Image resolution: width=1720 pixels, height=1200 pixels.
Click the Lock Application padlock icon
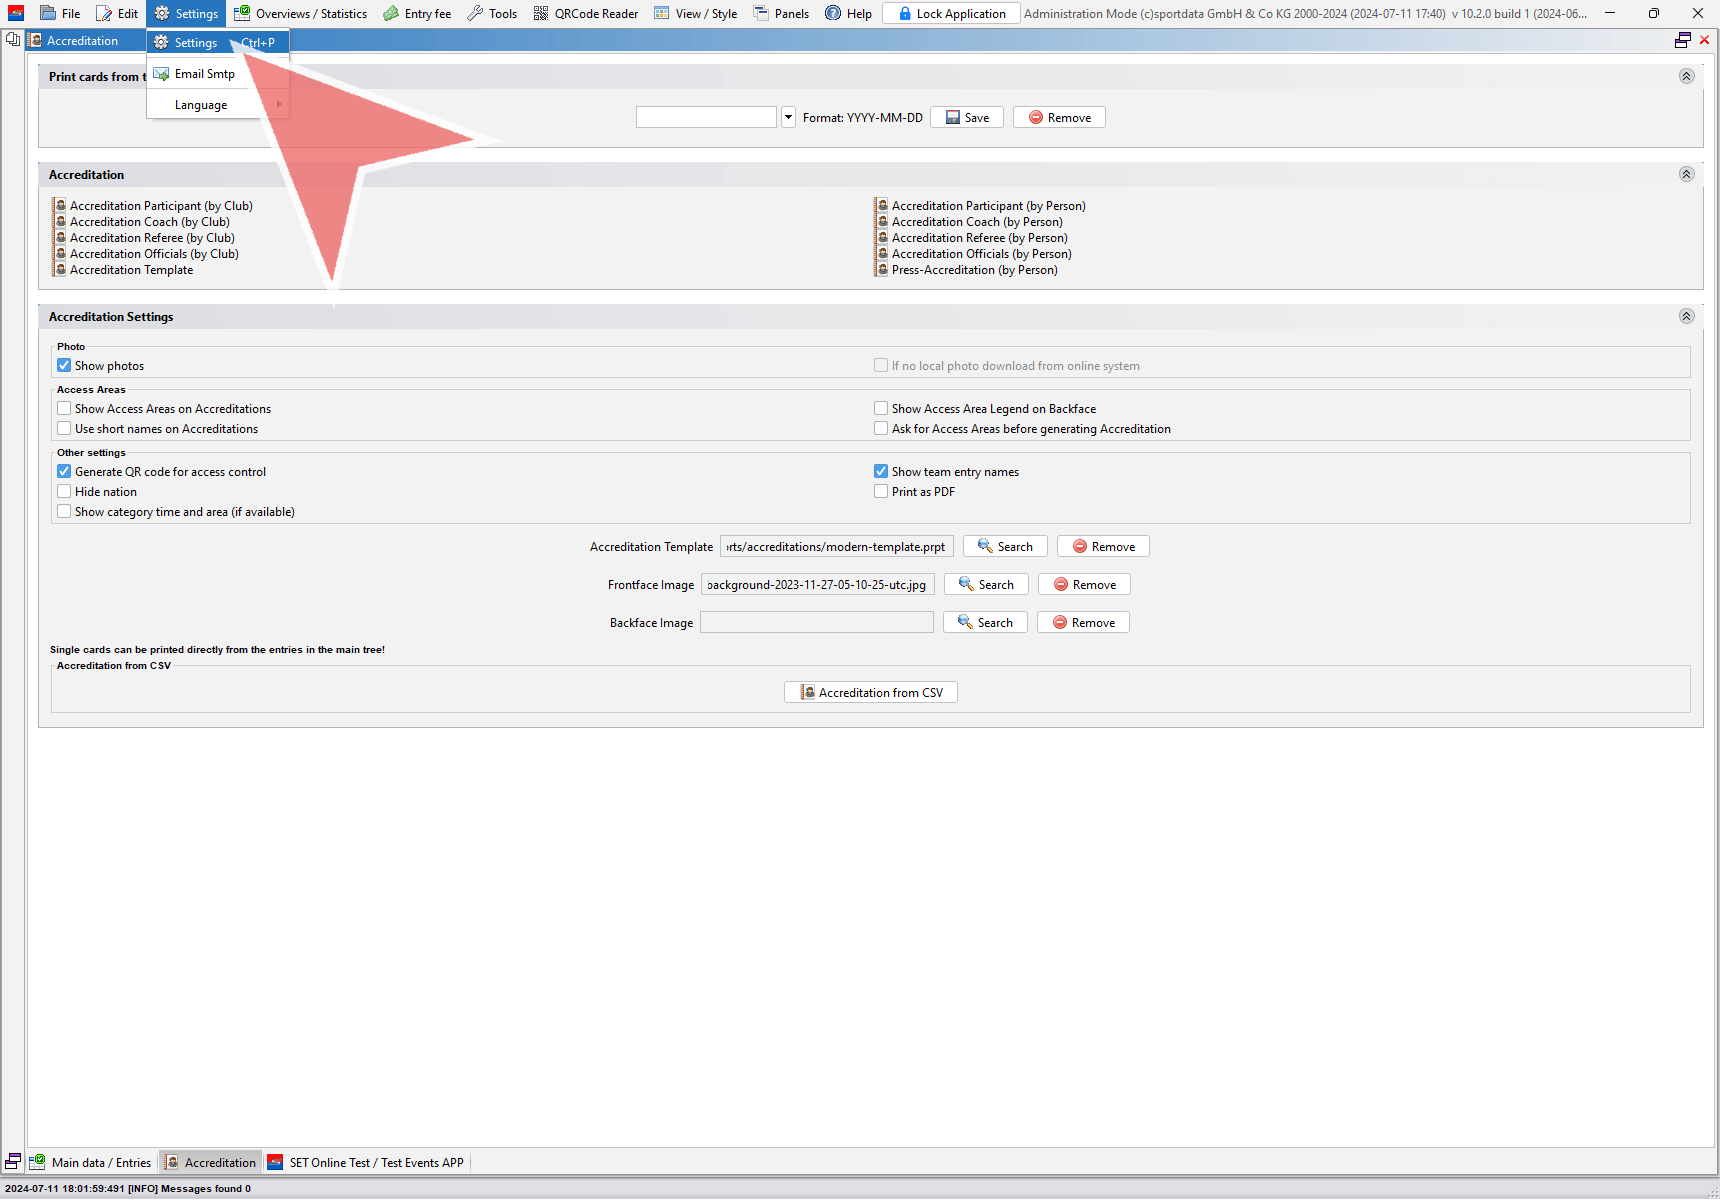click(904, 13)
